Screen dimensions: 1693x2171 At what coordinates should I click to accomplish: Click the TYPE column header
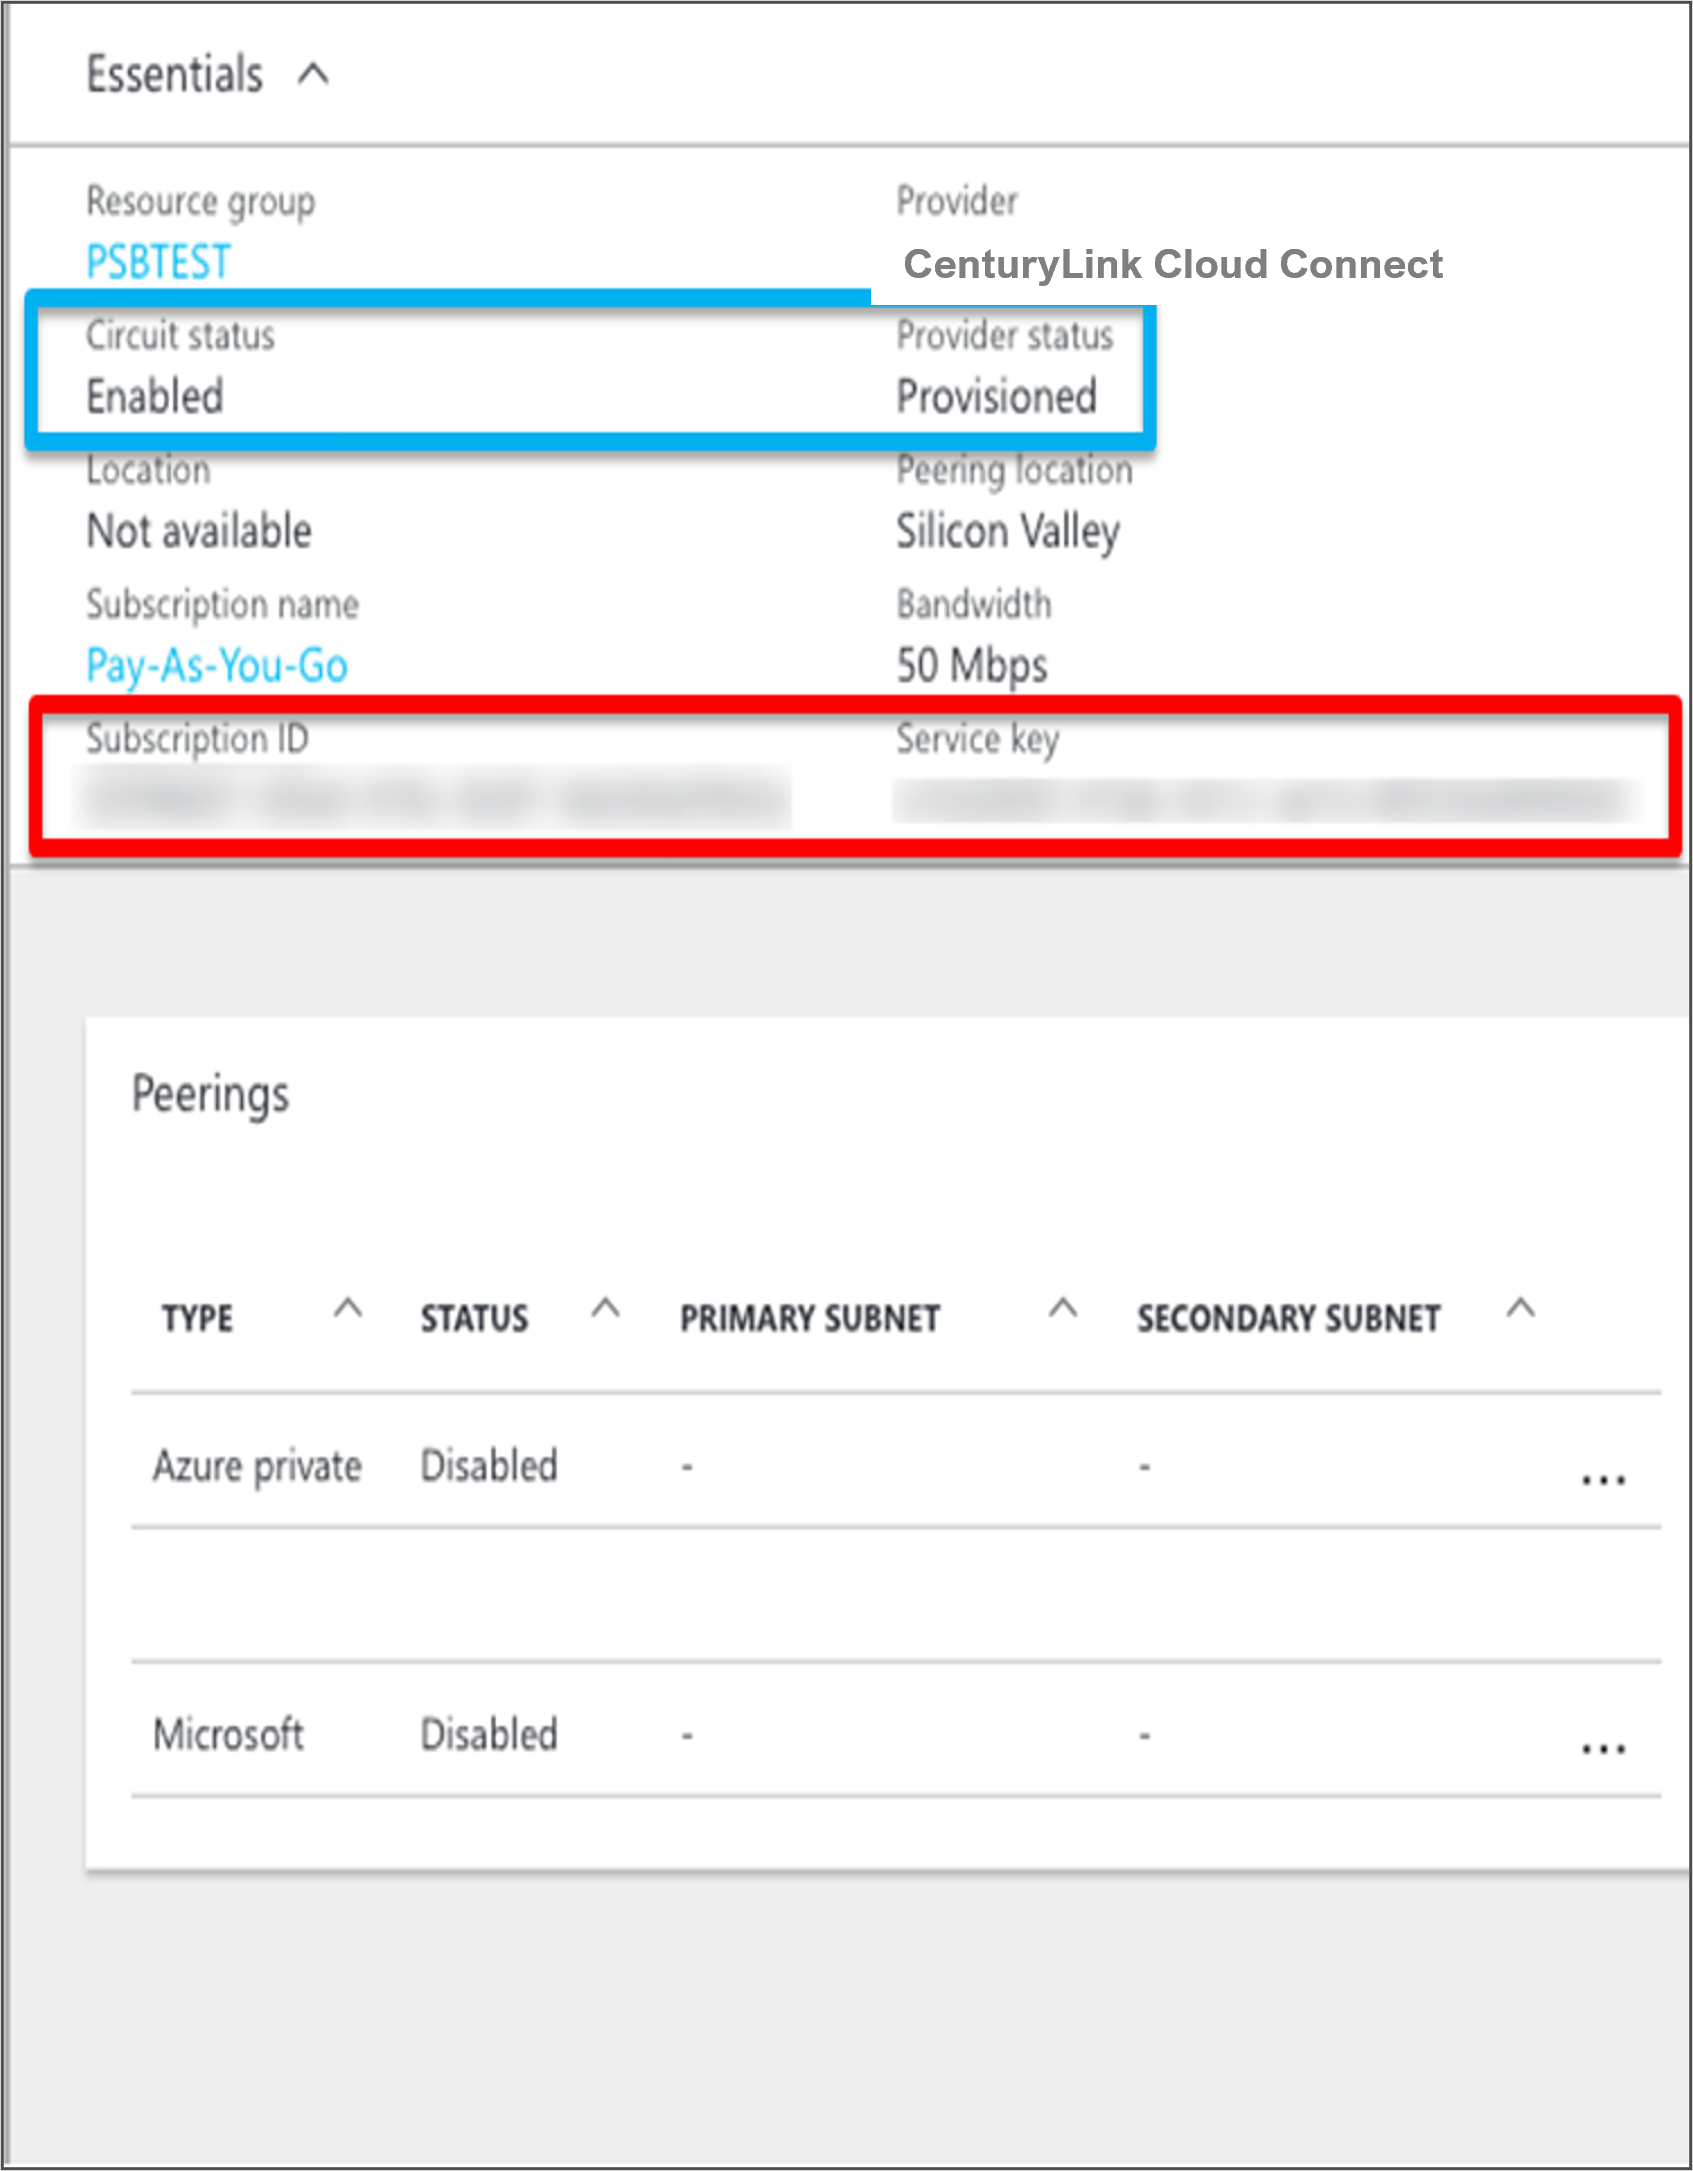197,1319
